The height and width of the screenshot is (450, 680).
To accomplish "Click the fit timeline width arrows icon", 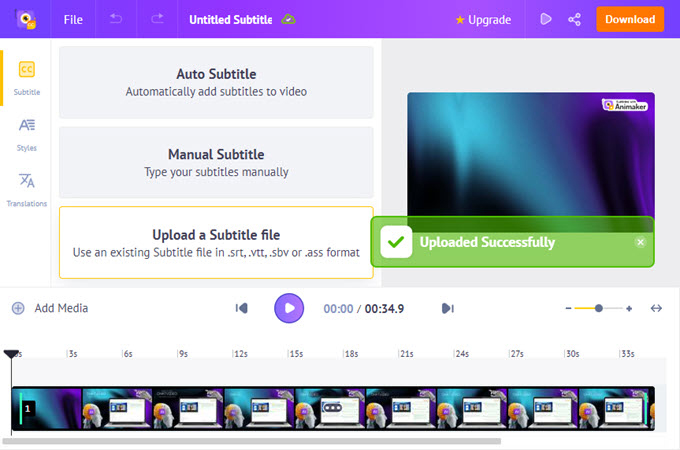I will tap(656, 308).
